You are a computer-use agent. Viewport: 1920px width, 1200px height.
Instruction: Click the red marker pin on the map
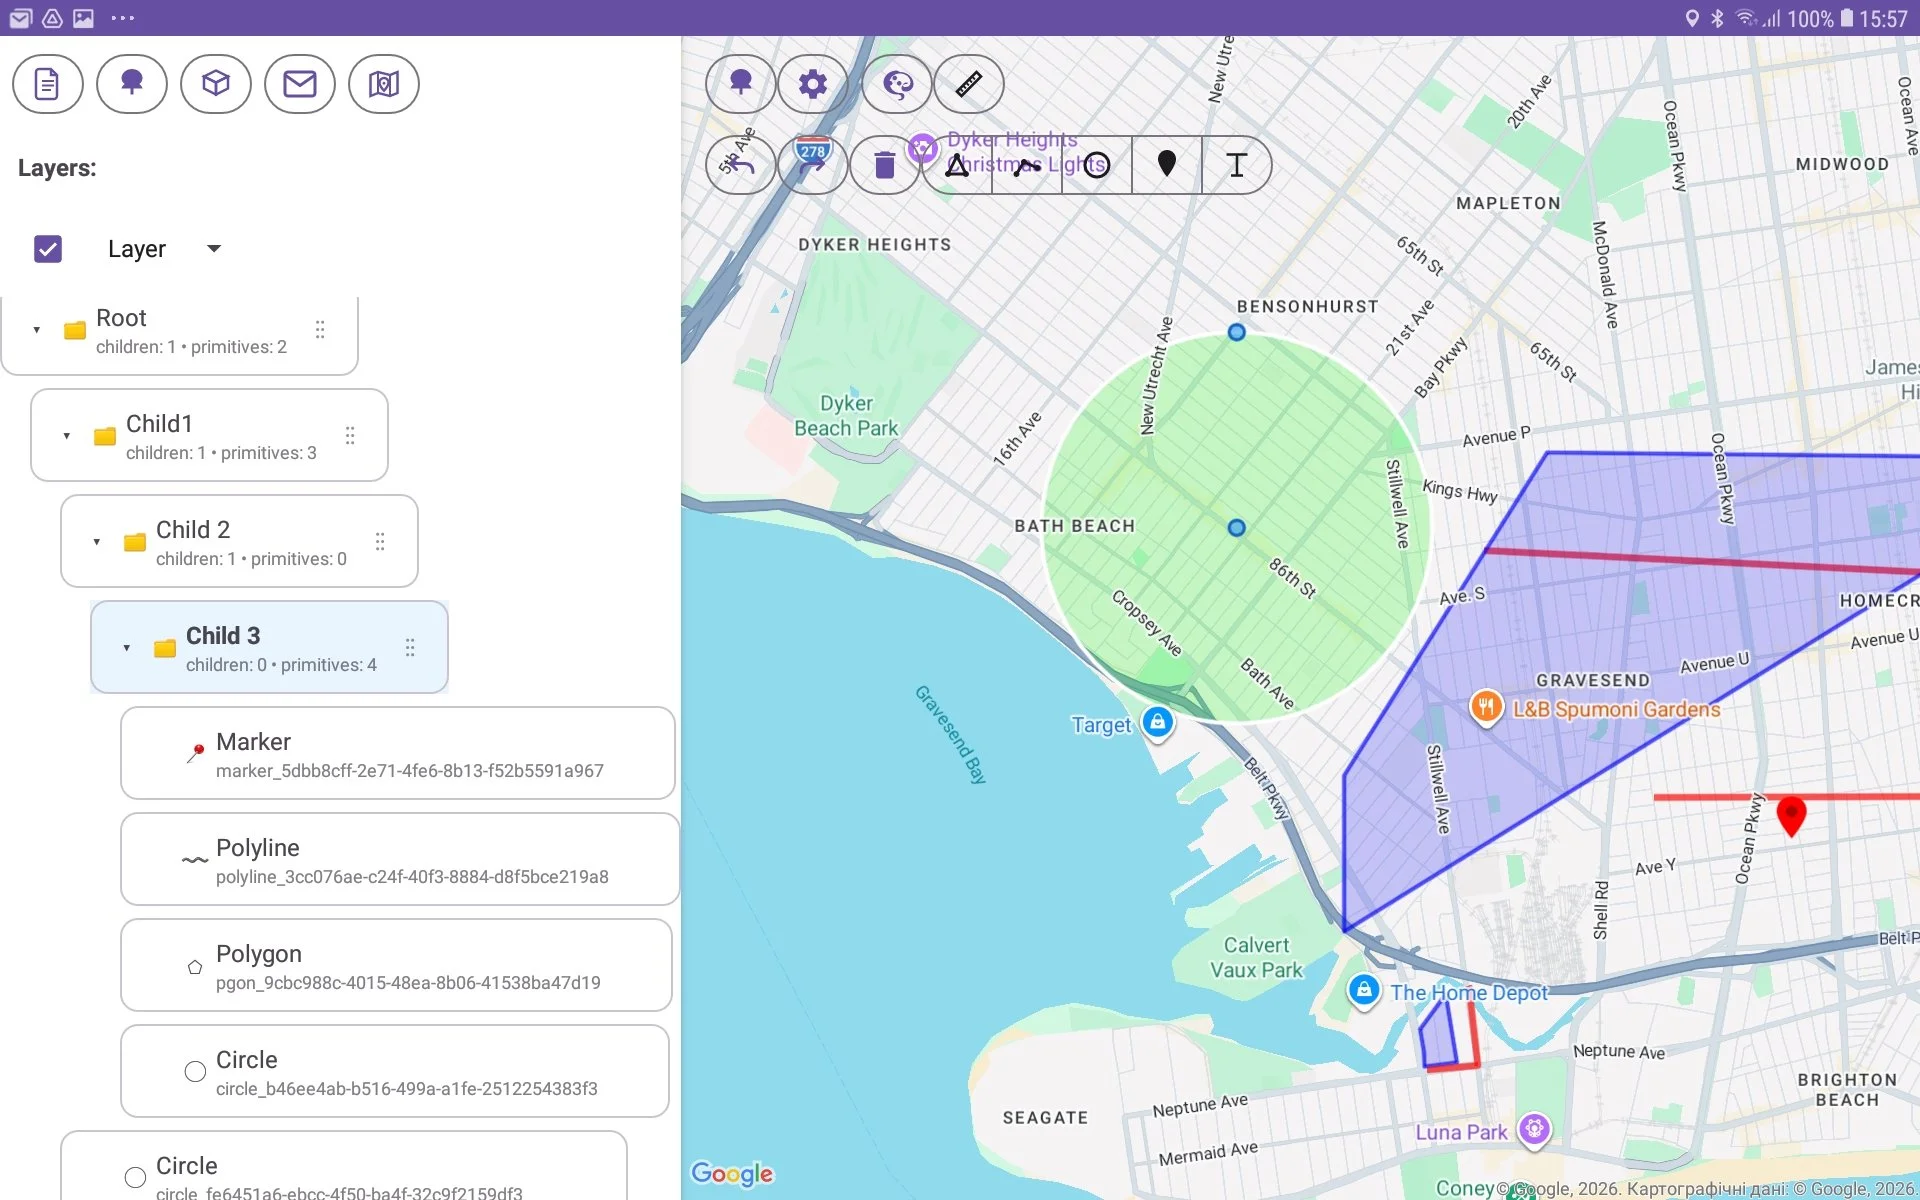pyautogui.click(x=1791, y=816)
